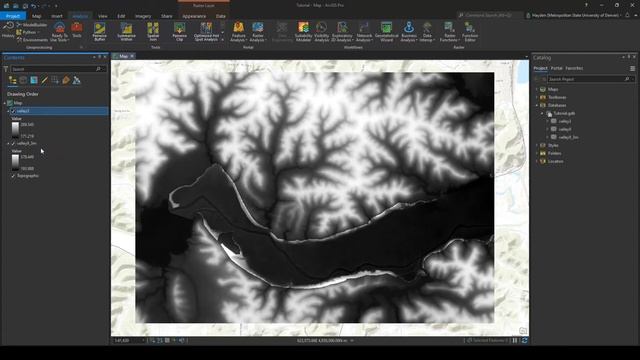Open the History geoprocessing pane
Image resolution: width=640 pixels, height=360 pixels.
tap(8, 29)
